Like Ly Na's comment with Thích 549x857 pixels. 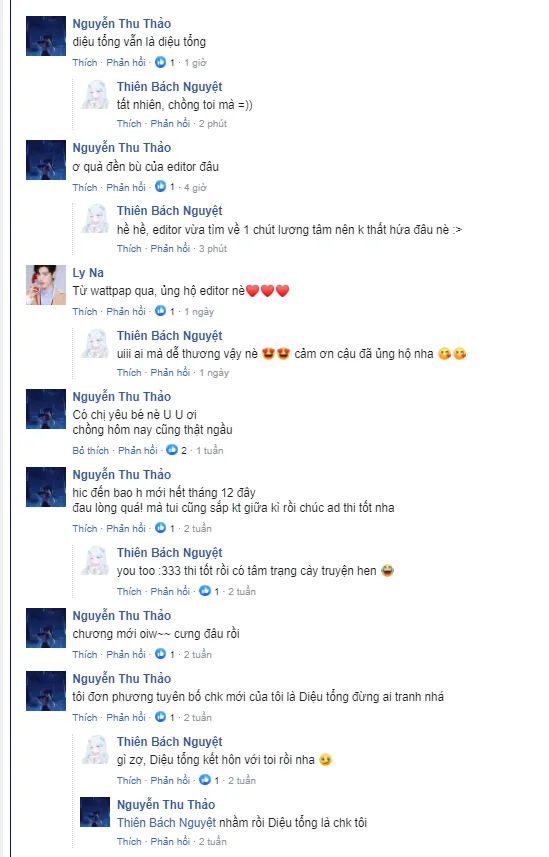pyautogui.click(x=85, y=312)
